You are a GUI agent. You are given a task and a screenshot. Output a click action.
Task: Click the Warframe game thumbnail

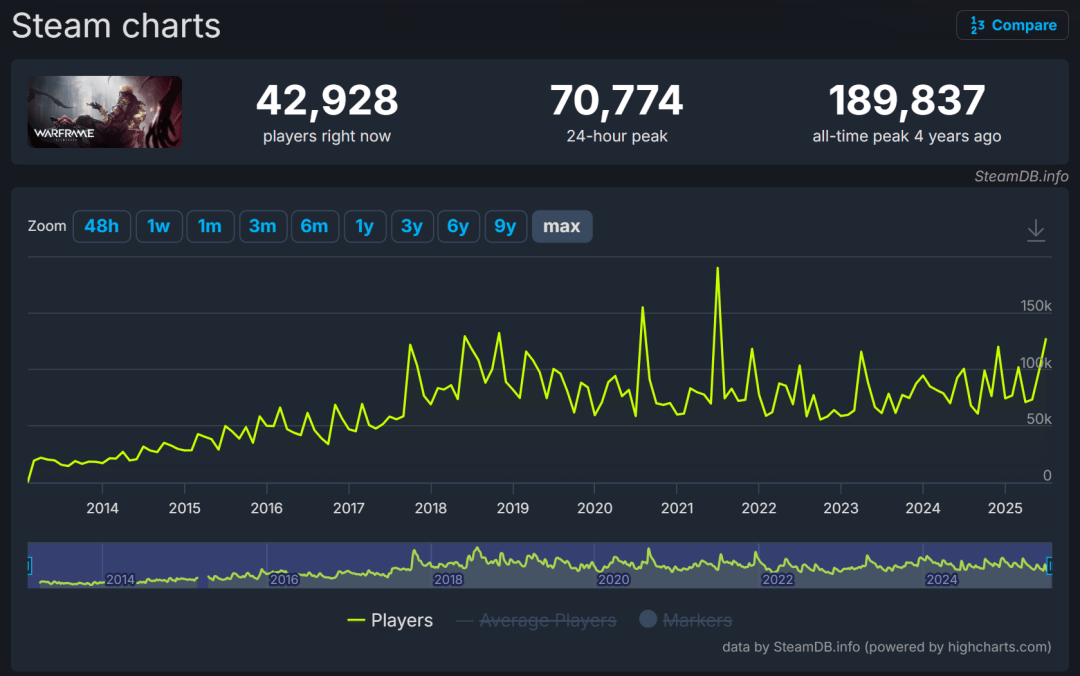tap(105, 112)
